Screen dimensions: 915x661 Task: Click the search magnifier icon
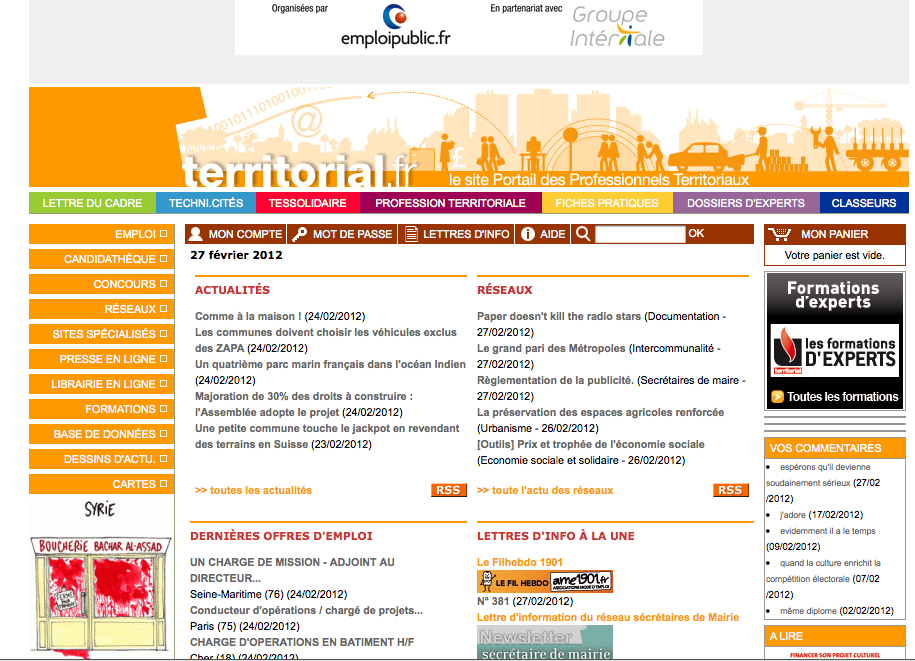click(582, 234)
